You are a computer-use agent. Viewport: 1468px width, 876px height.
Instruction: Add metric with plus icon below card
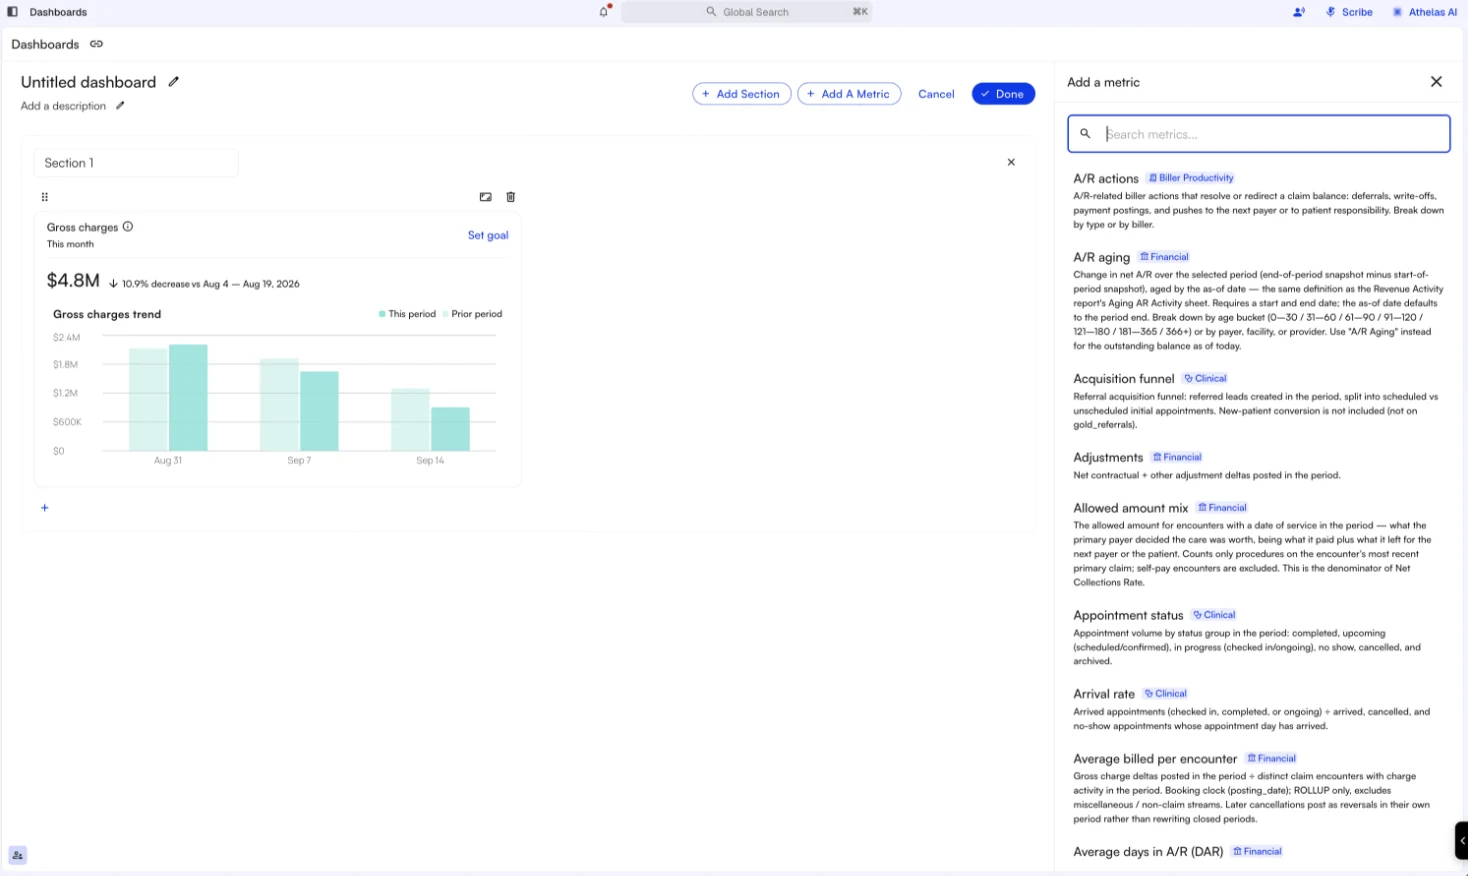44,508
